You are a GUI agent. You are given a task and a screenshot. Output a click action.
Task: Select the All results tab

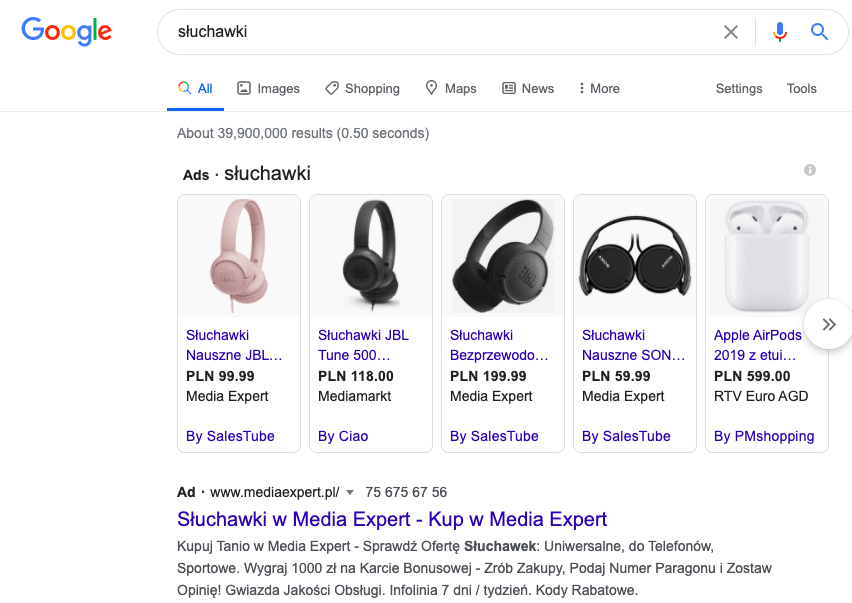195,89
